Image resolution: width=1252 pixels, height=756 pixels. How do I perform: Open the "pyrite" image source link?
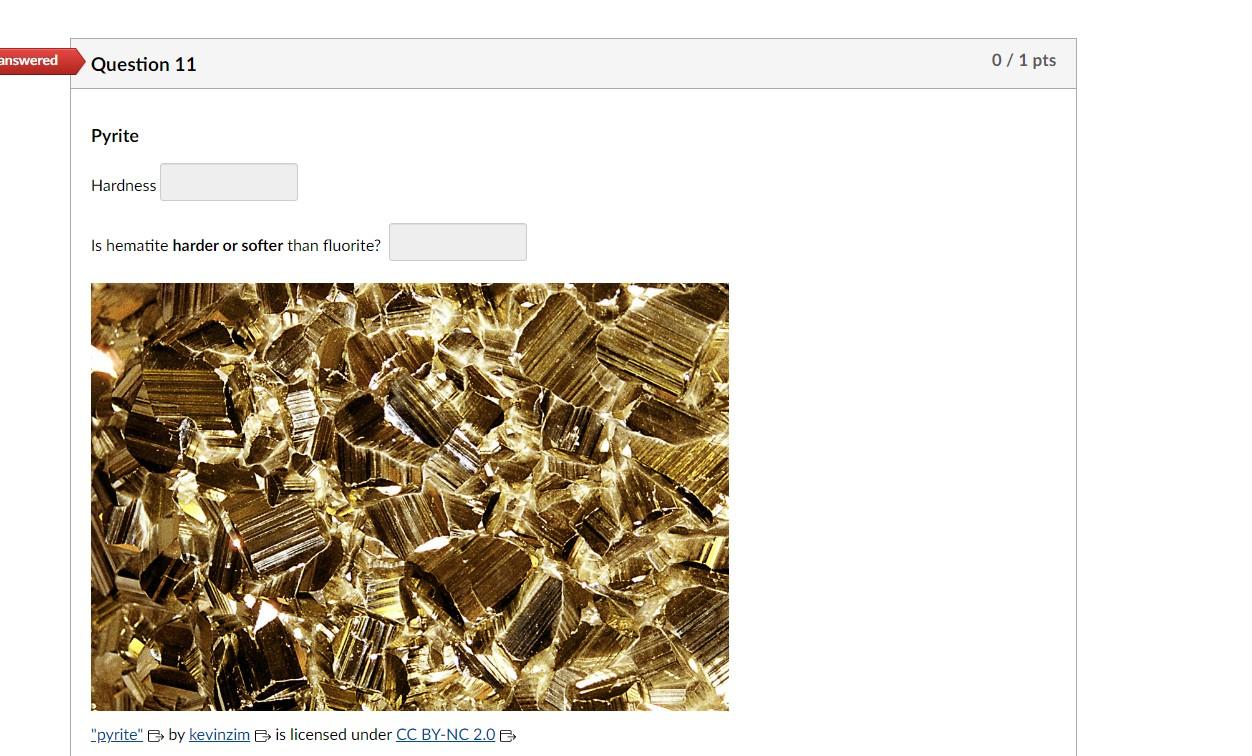point(117,734)
